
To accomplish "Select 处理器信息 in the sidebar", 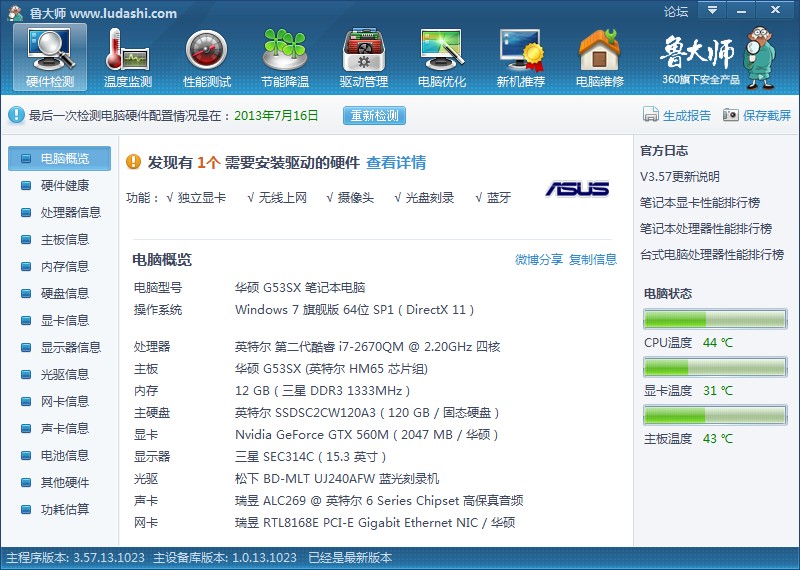I will click(70, 212).
